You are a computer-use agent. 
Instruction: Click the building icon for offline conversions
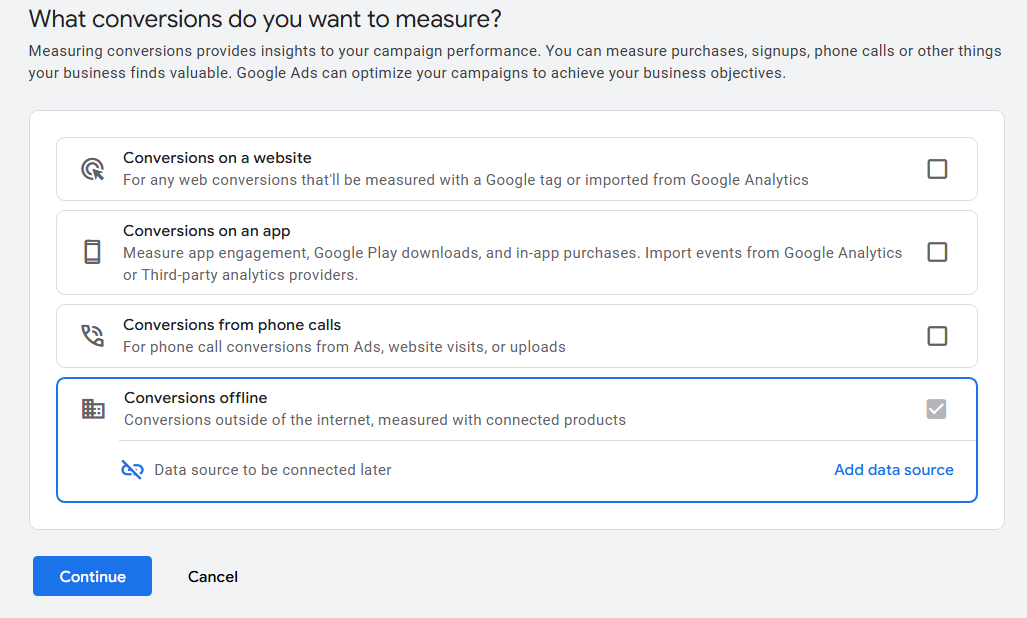click(x=93, y=409)
